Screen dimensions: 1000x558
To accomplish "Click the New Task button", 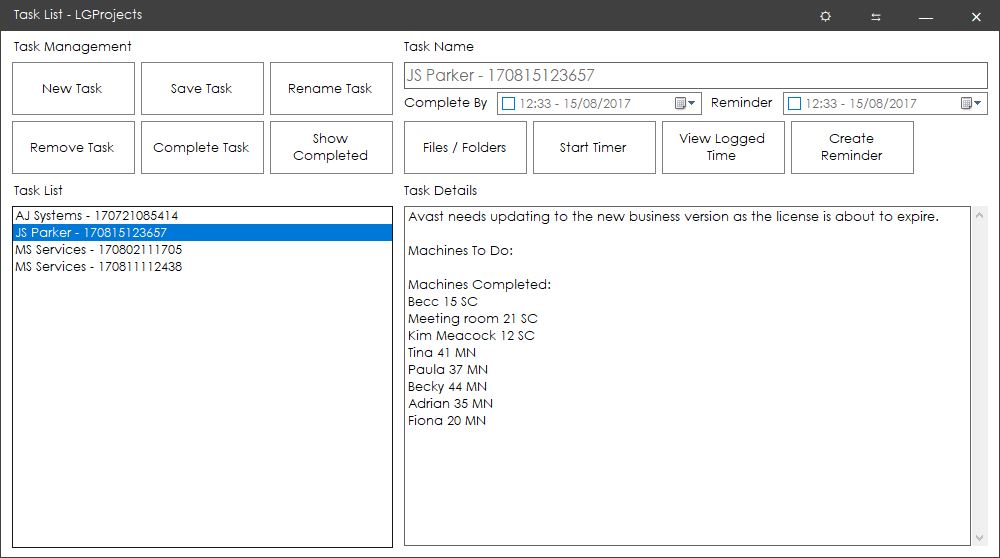I will tap(73, 89).
